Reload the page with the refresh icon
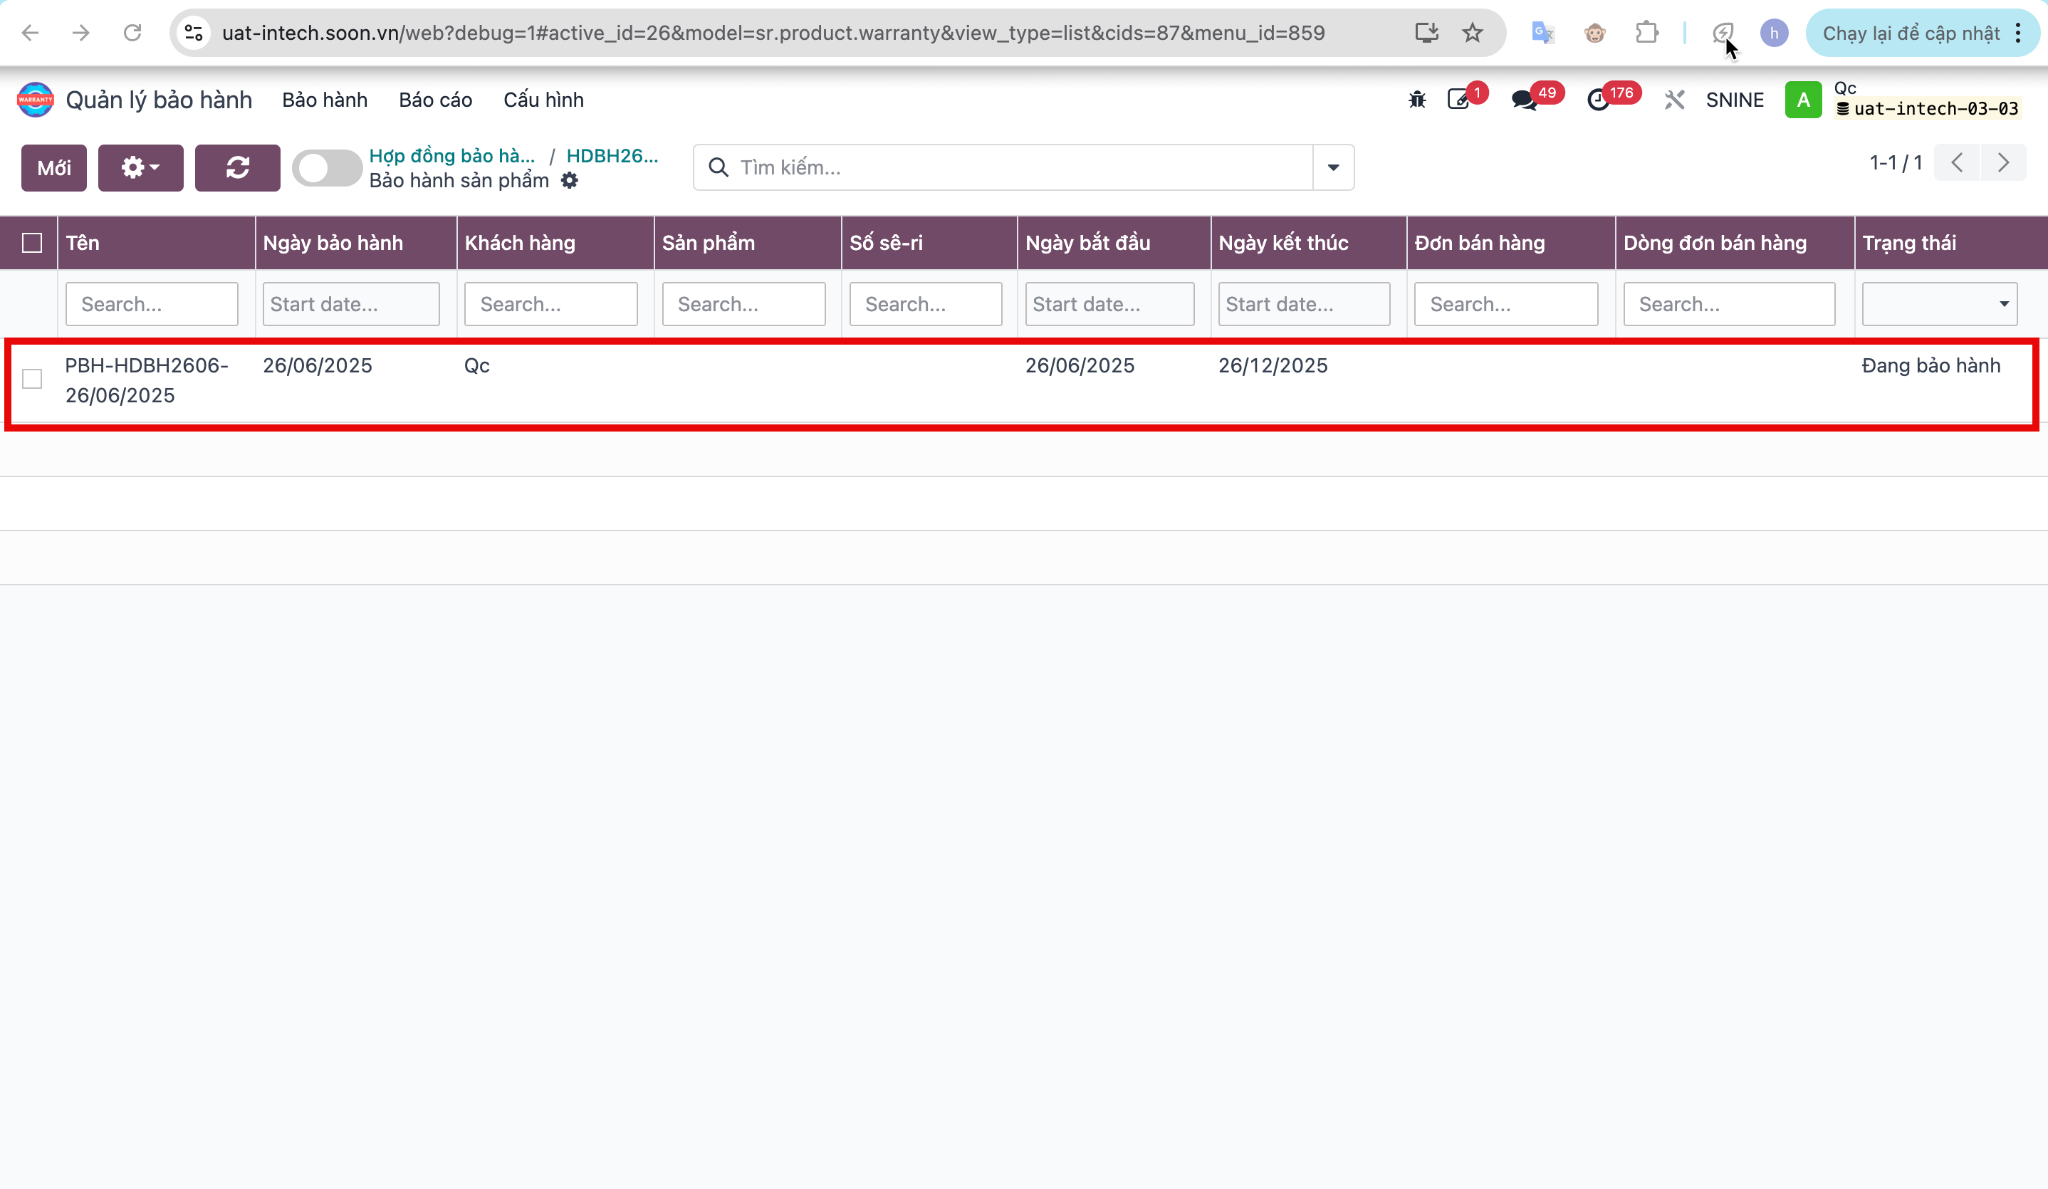The image size is (2048, 1189). coord(132,33)
